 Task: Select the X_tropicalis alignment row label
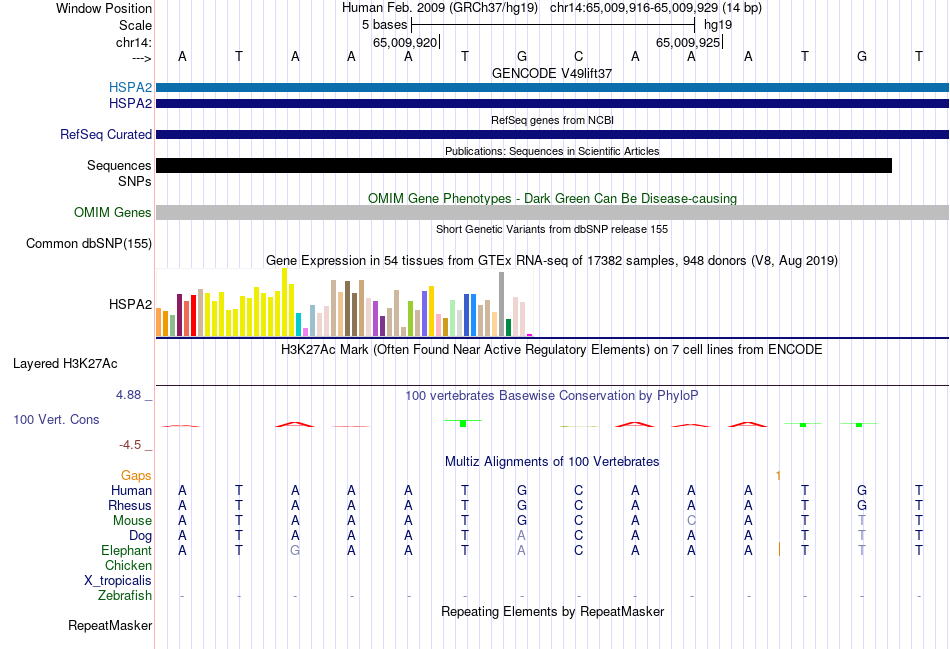coord(118,581)
